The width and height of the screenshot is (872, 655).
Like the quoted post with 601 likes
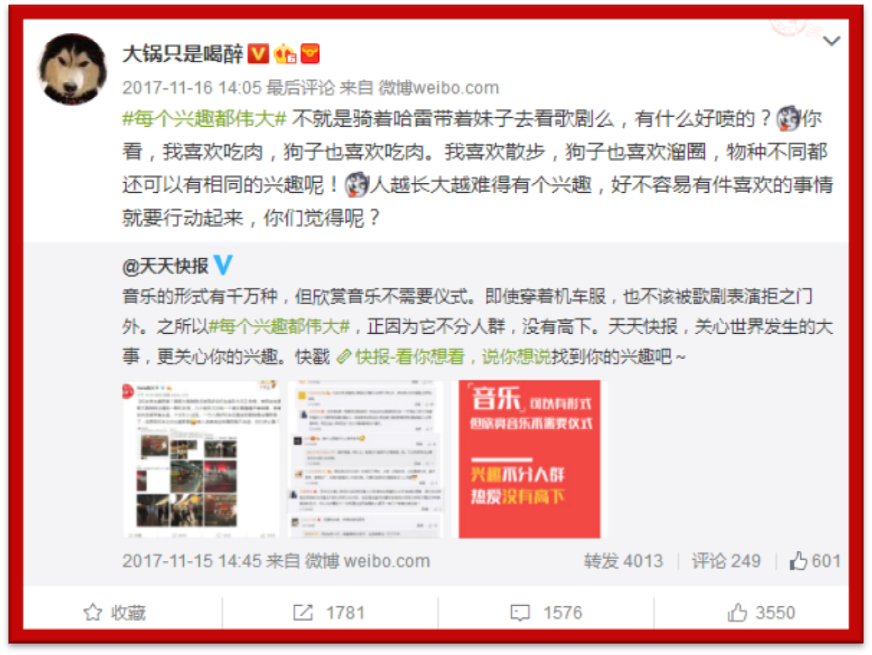[x=815, y=561]
